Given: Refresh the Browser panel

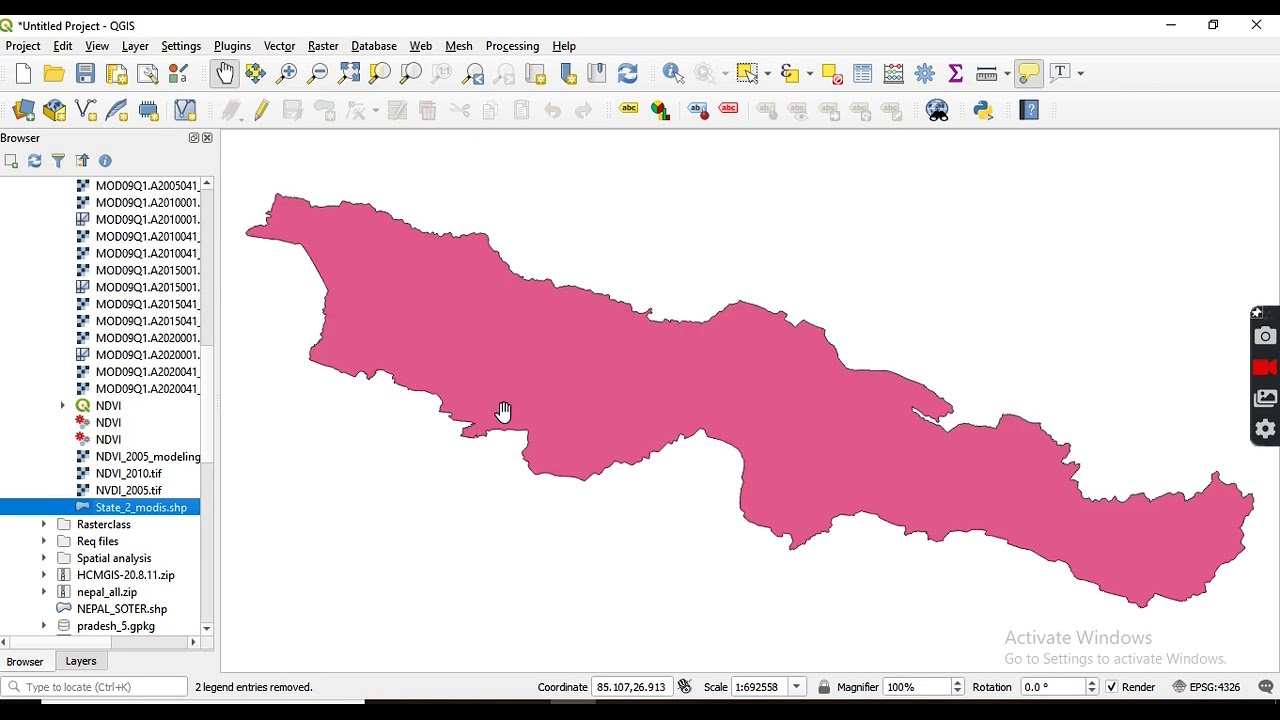Looking at the screenshot, I should coord(35,161).
